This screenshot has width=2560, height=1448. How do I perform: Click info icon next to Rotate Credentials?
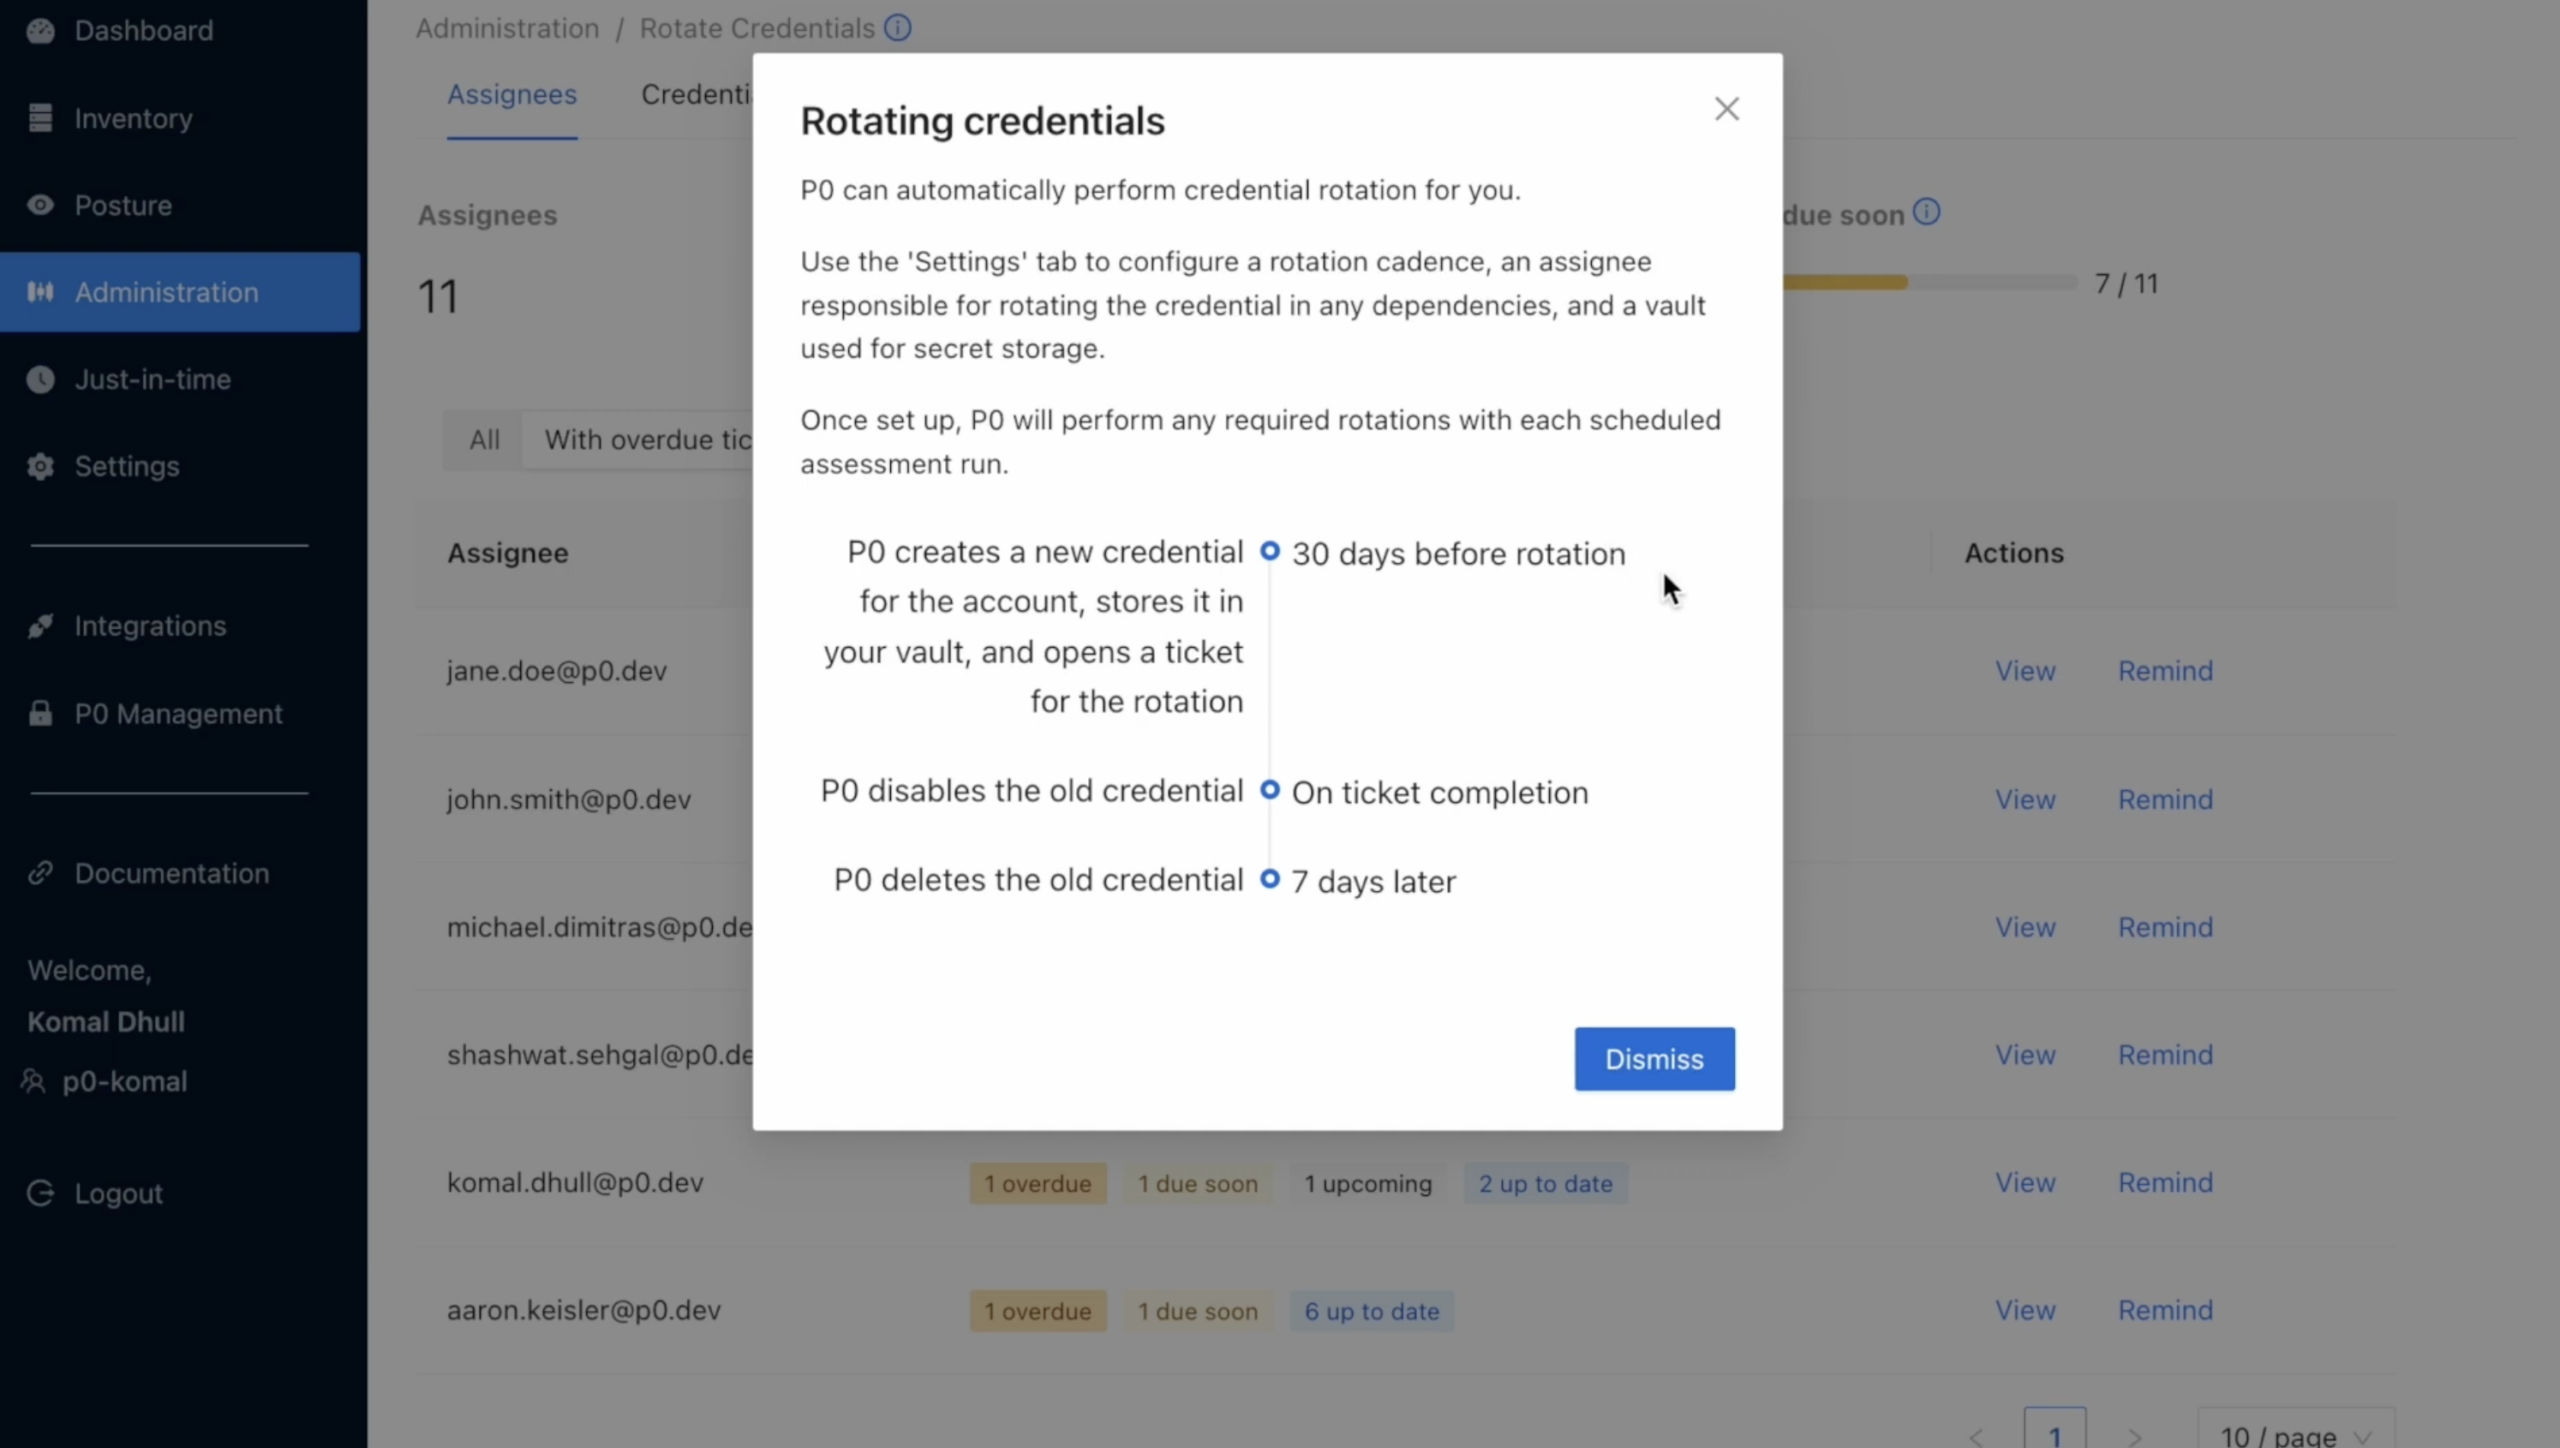(897, 28)
